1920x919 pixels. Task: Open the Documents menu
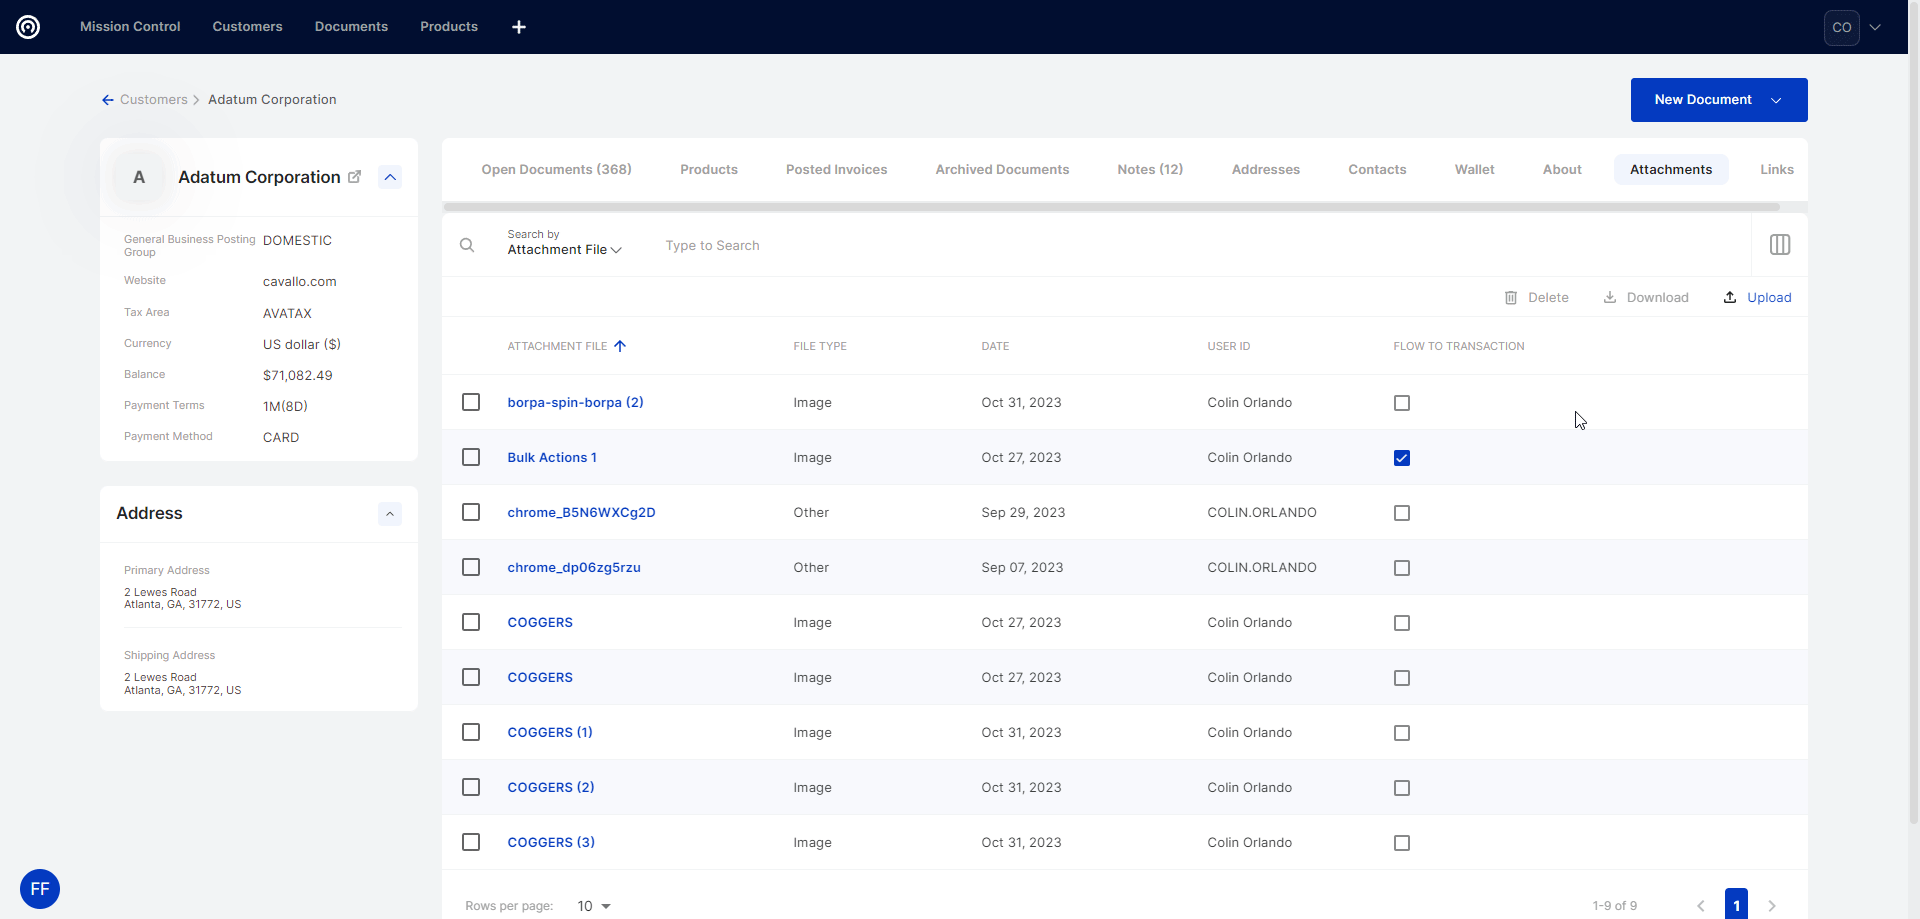(351, 27)
